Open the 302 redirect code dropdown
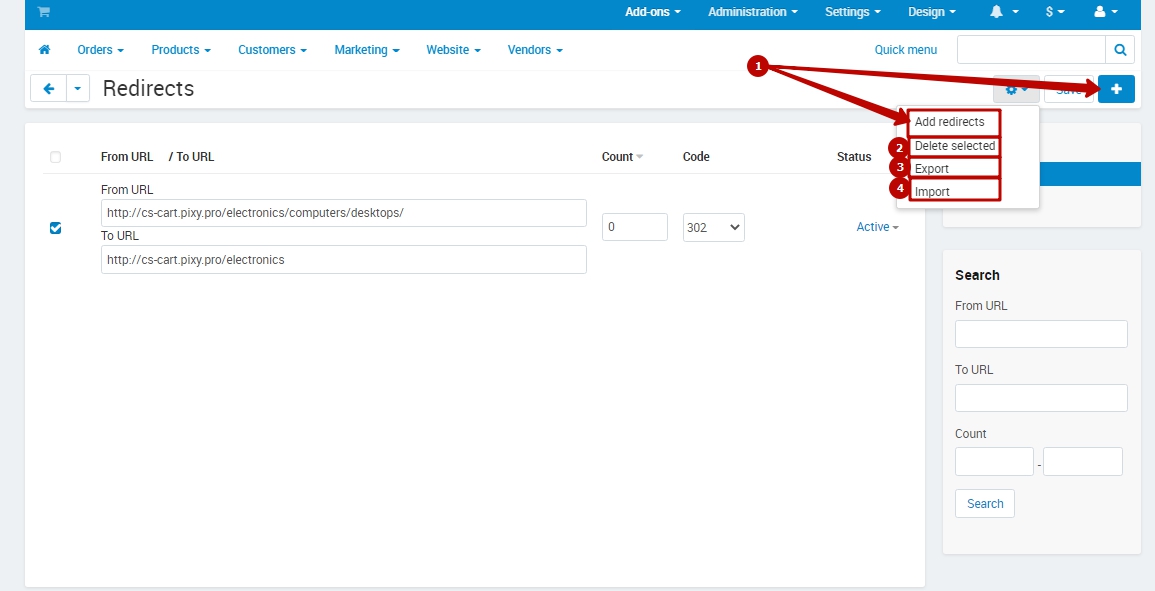1155x591 pixels. pyautogui.click(x=713, y=227)
